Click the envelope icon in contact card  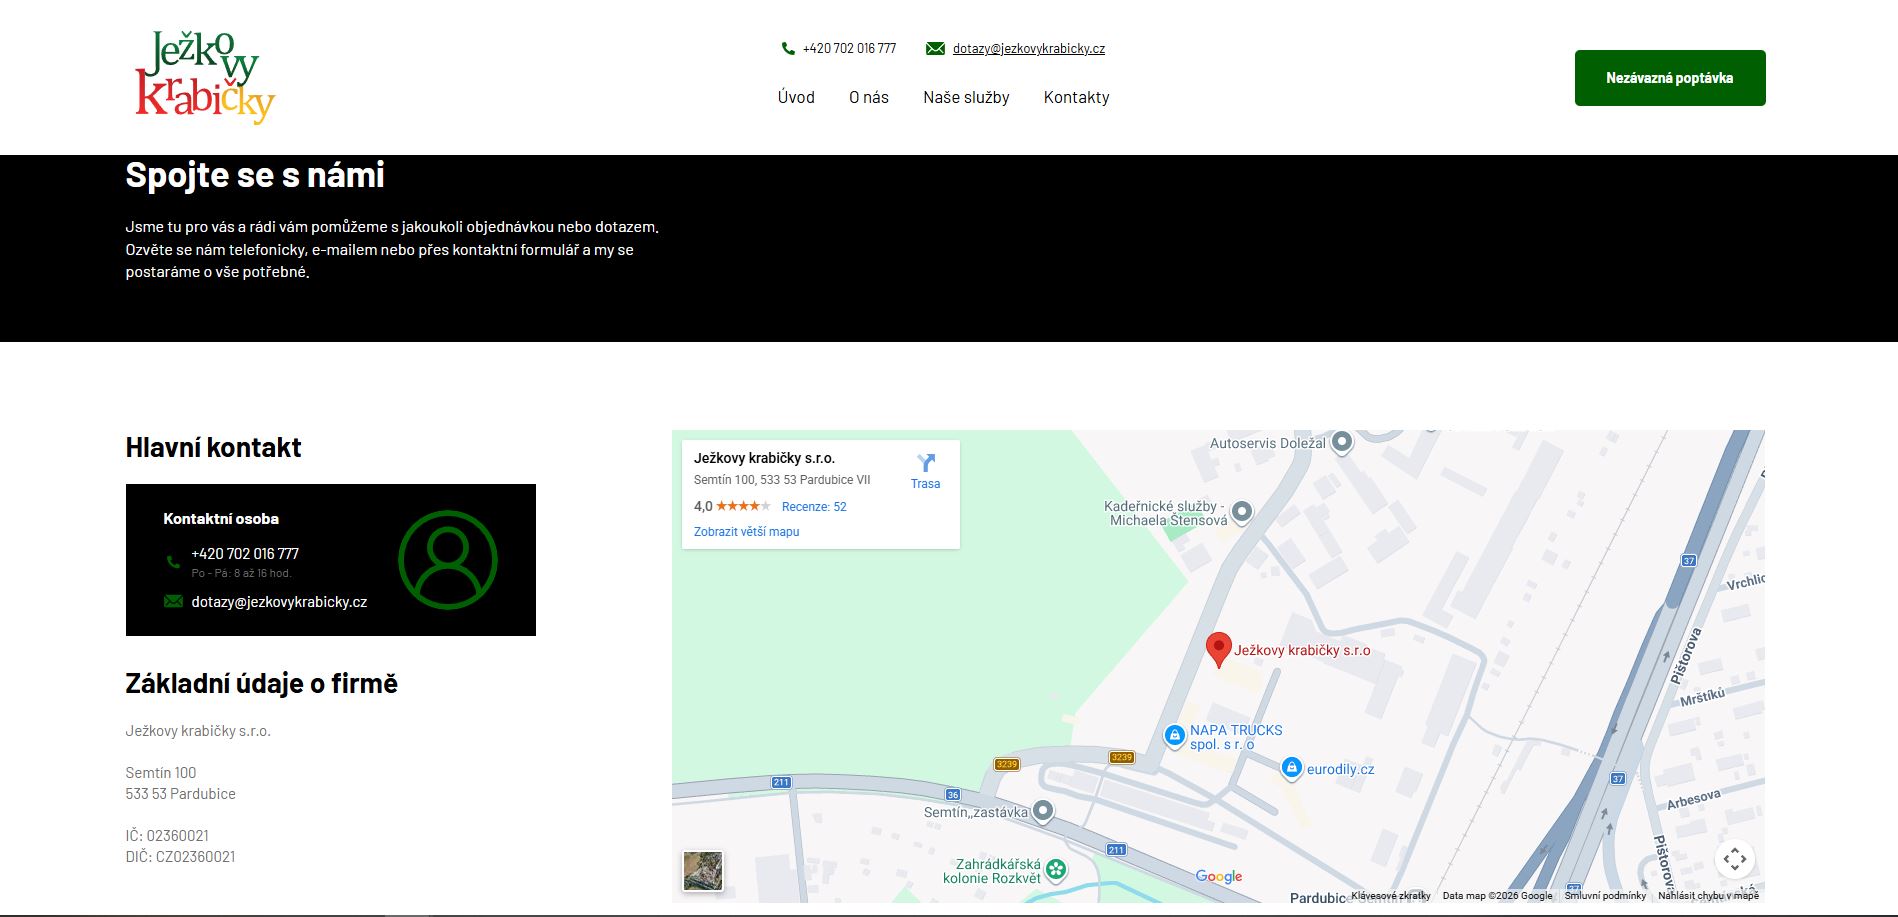click(173, 601)
